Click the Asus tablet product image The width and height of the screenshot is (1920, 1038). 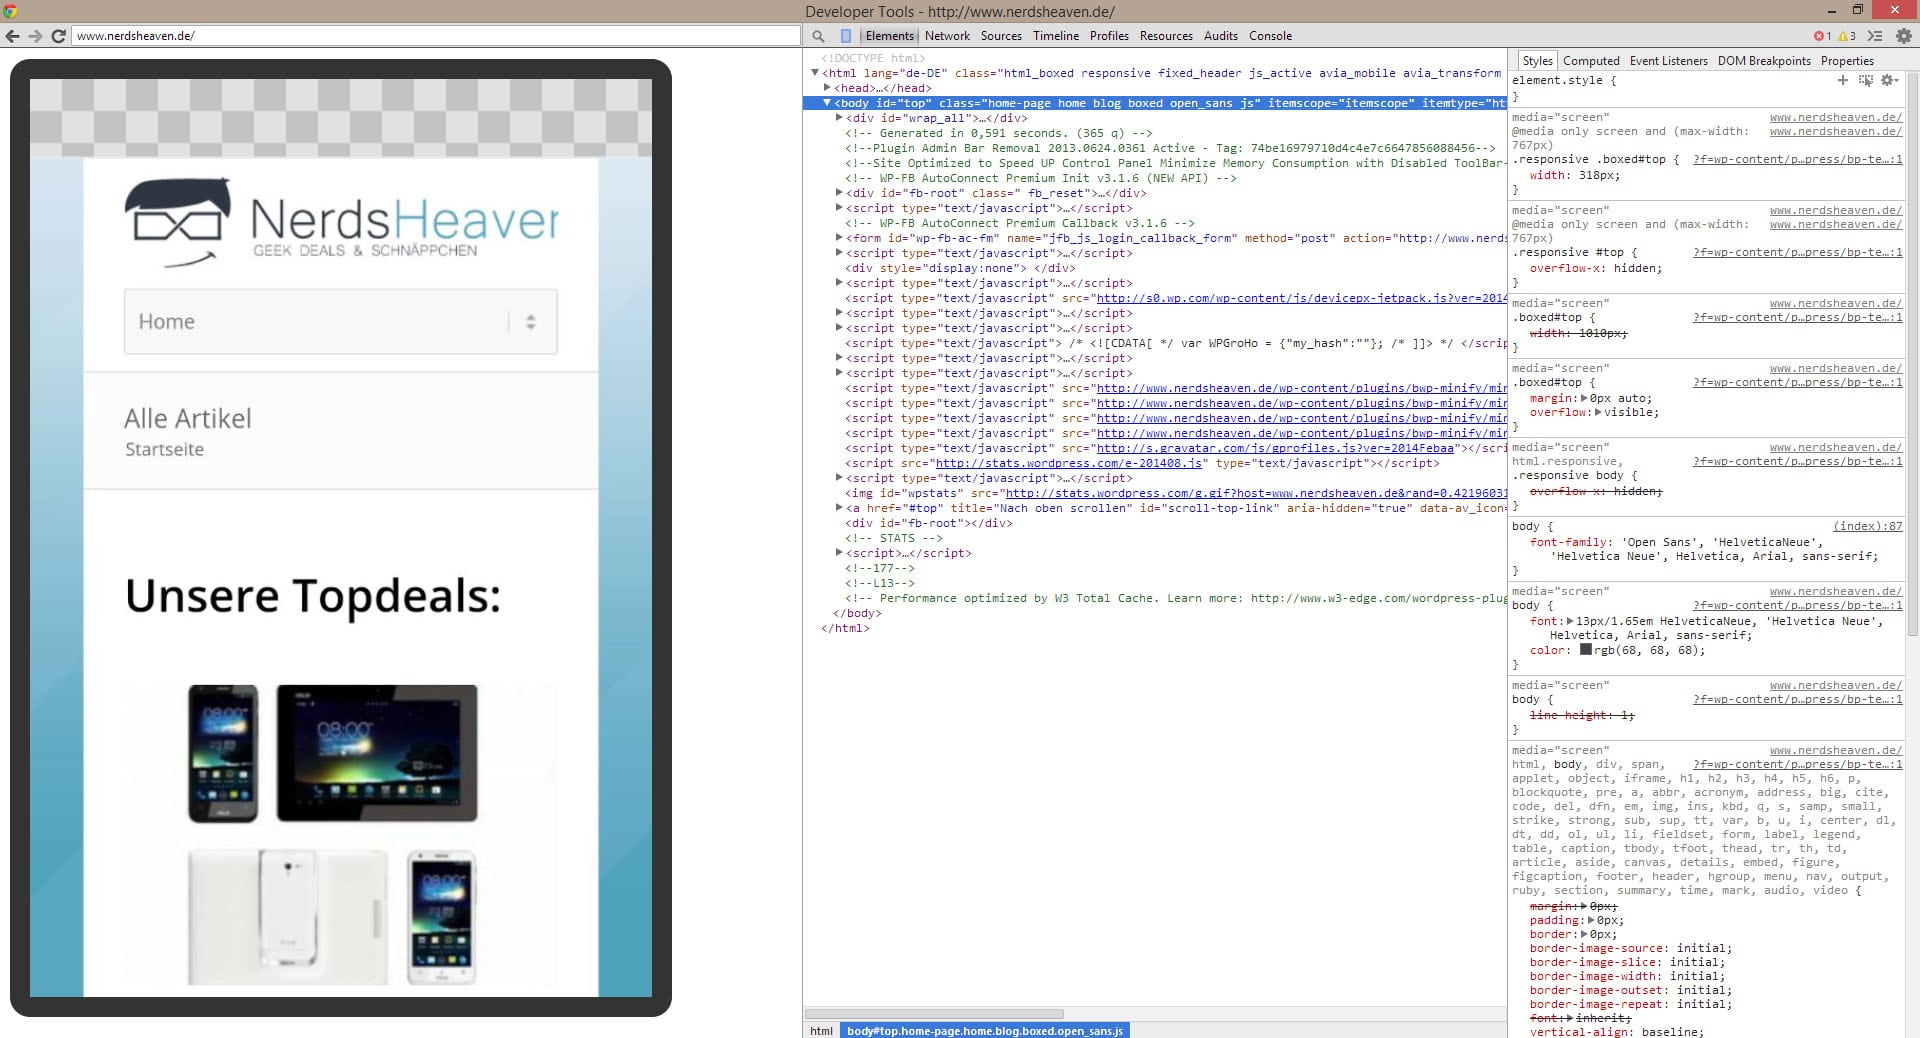(x=377, y=753)
